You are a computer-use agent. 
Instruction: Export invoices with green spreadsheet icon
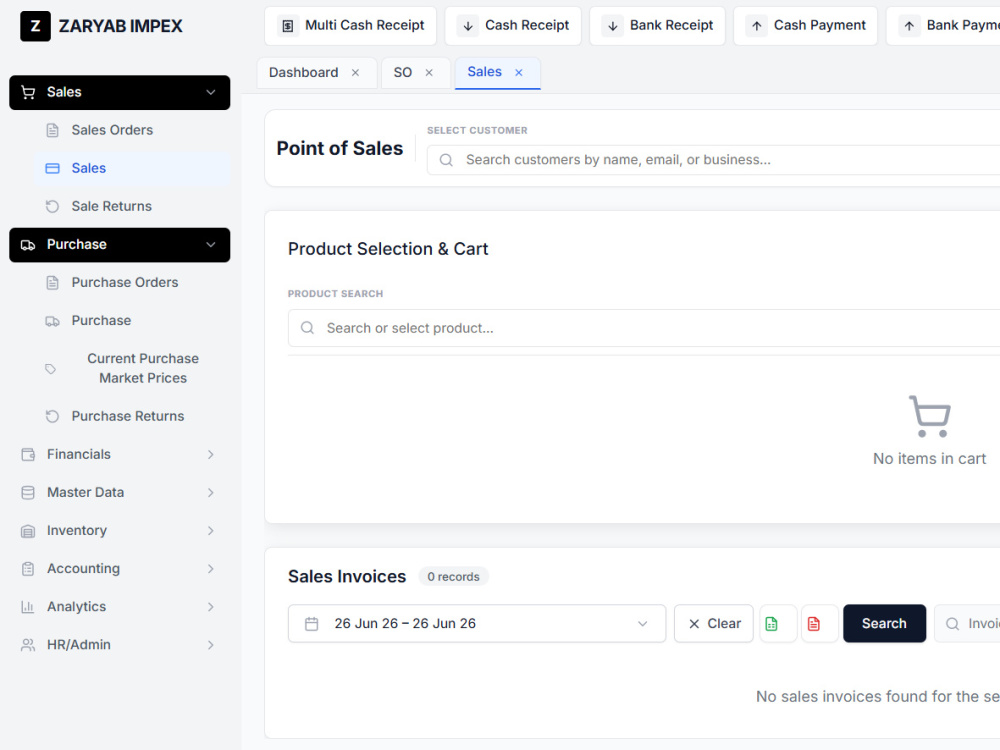pyautogui.click(x=778, y=624)
